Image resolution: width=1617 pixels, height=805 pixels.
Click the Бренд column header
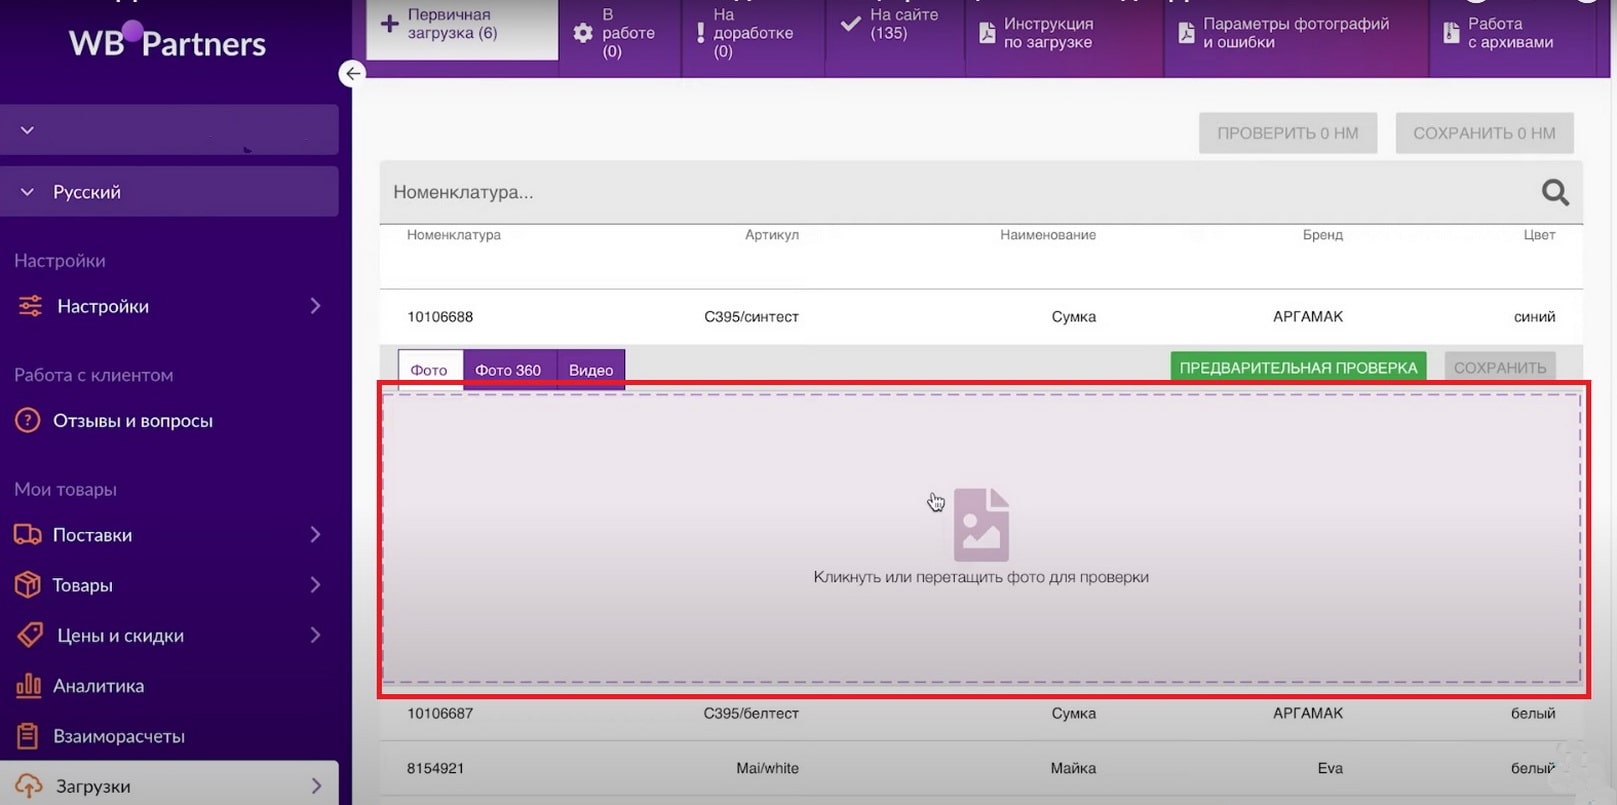(1323, 235)
